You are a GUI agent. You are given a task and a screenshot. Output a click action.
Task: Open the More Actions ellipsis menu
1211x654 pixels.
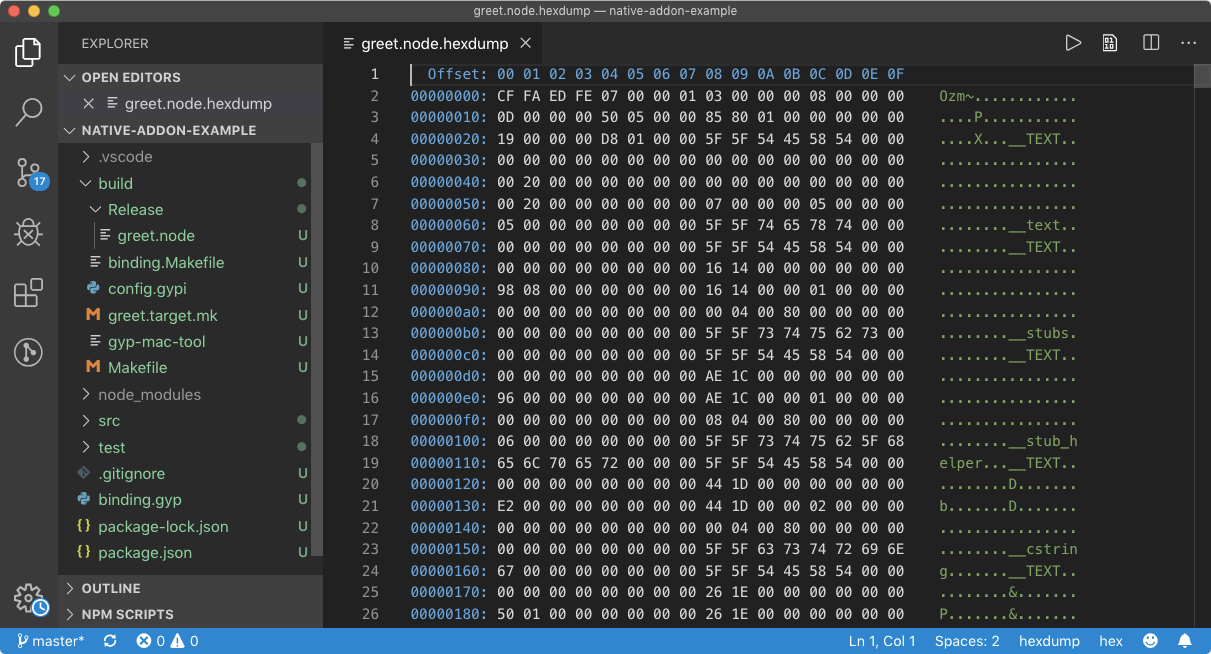1188,43
